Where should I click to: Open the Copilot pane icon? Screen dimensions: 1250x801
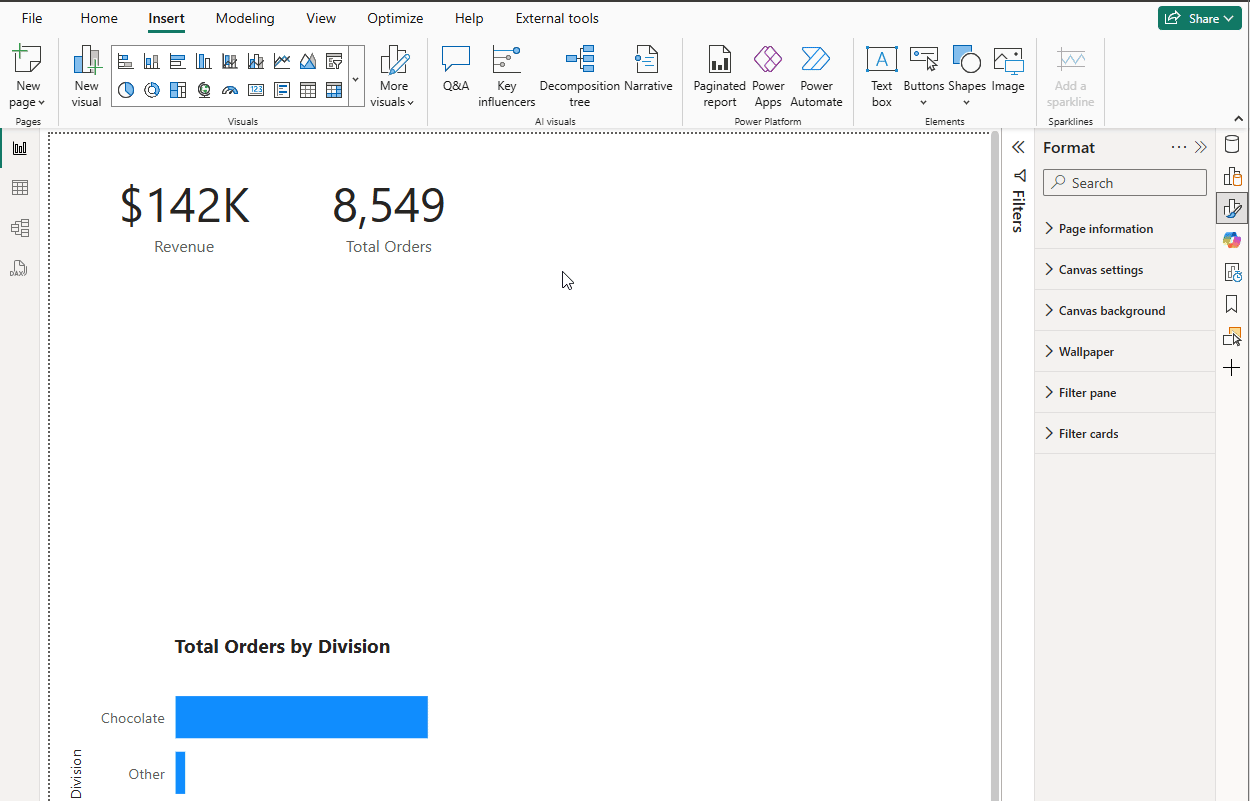click(x=1232, y=240)
